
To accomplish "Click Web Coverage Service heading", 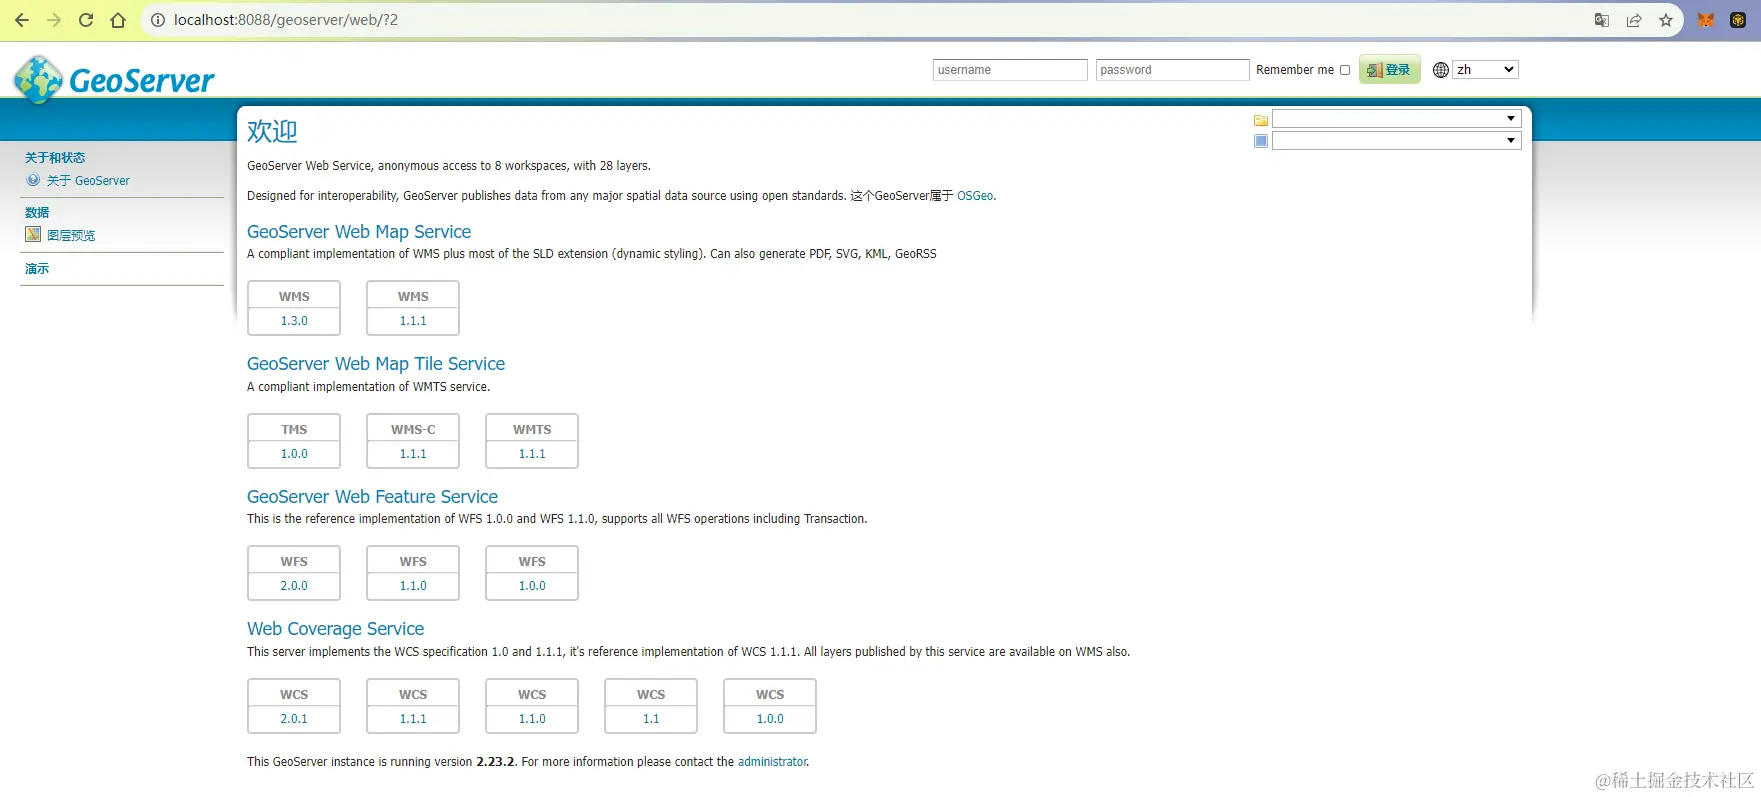I will [336, 629].
